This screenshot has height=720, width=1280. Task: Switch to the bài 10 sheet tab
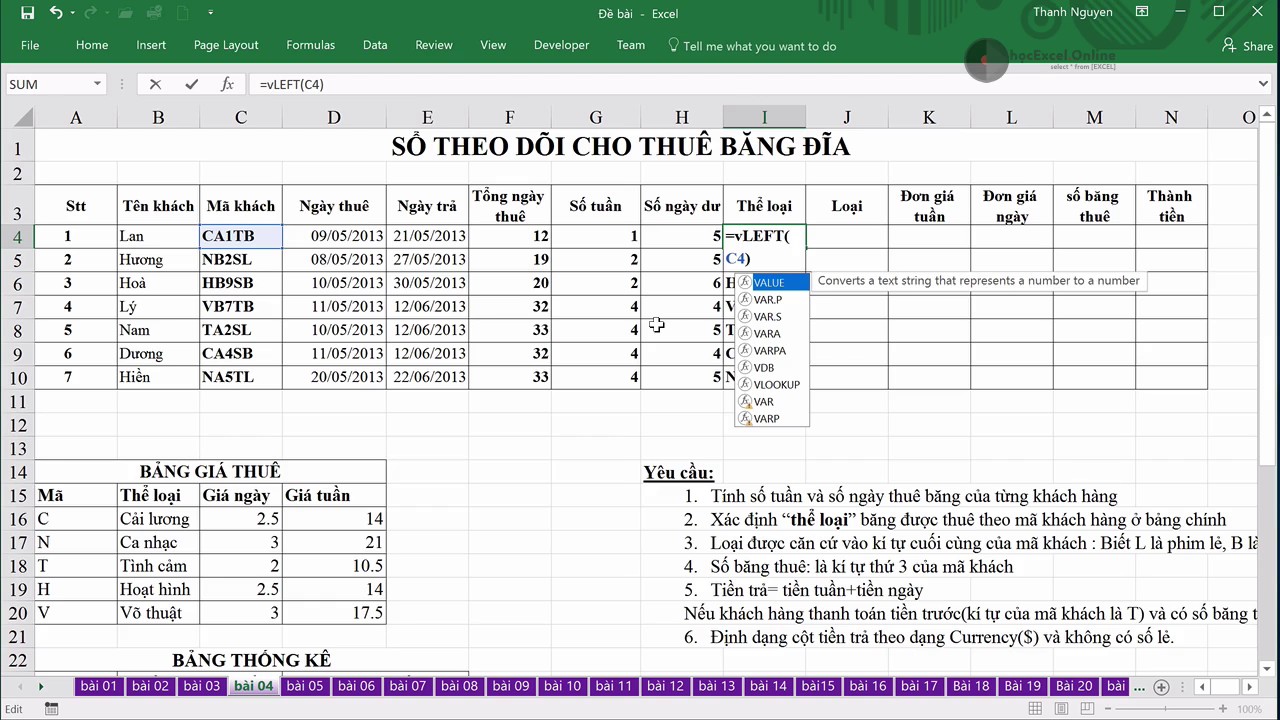(x=562, y=686)
